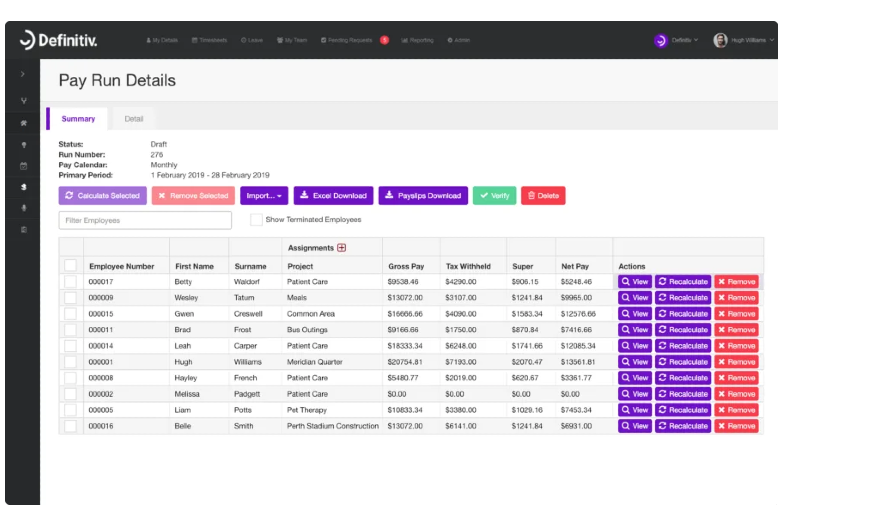Image resolution: width=876 pixels, height=525 pixels.
Task: Open the calendar icon in sidebar
Action: 23,166
